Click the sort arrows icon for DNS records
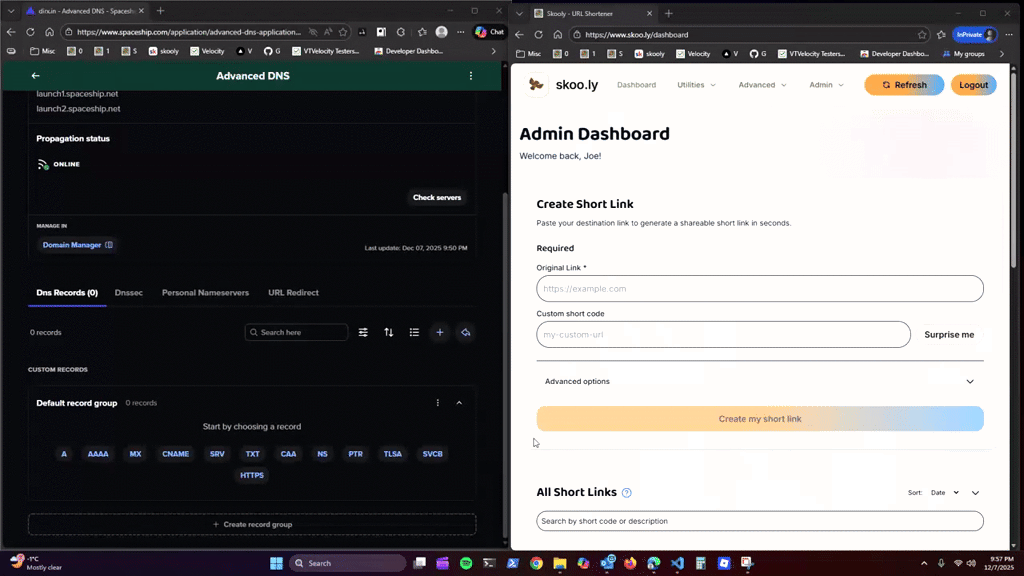The width and height of the screenshot is (1024, 576). pos(389,332)
